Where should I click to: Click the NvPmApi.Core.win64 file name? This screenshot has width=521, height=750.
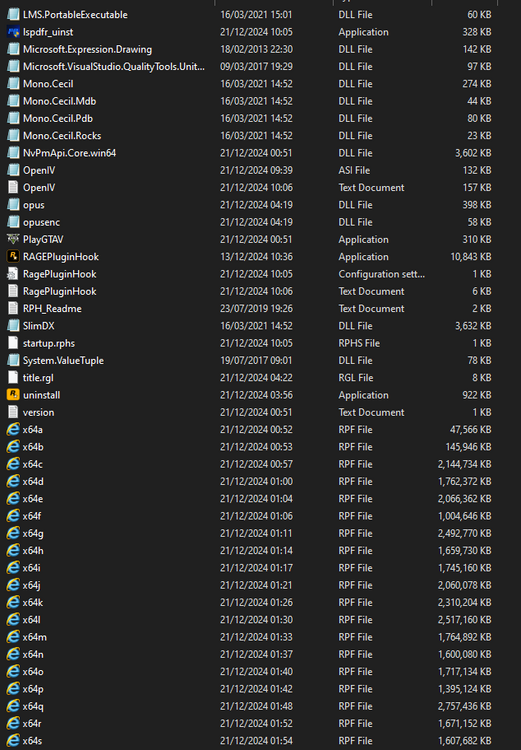pyautogui.click(x=69, y=153)
